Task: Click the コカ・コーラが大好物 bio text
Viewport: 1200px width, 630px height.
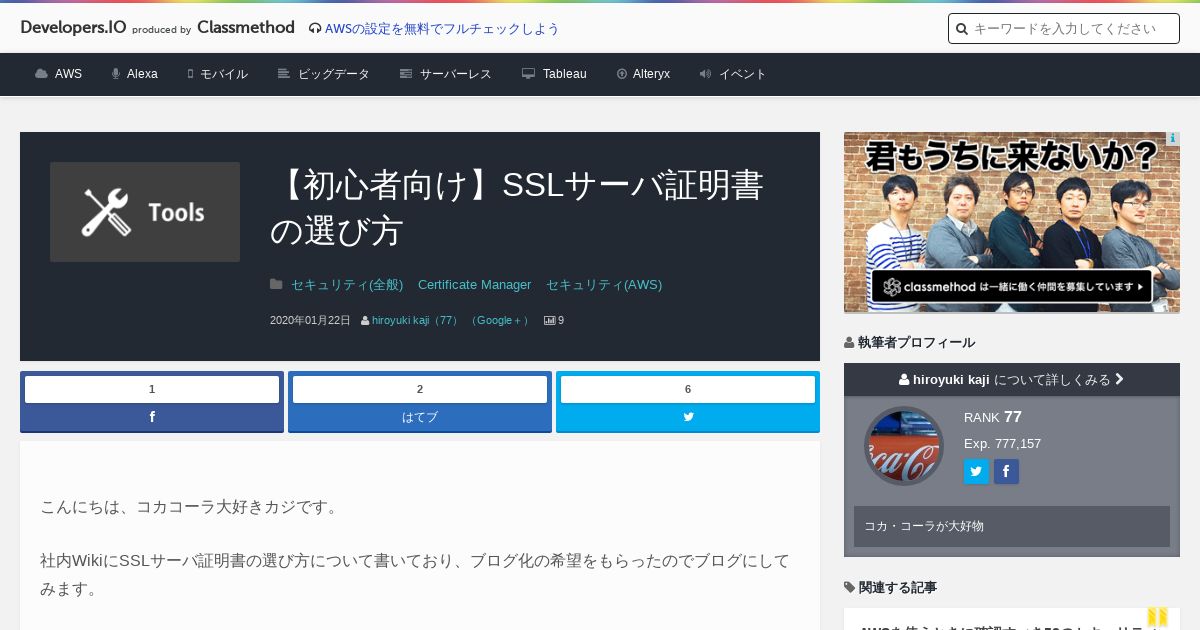Action: click(924, 526)
